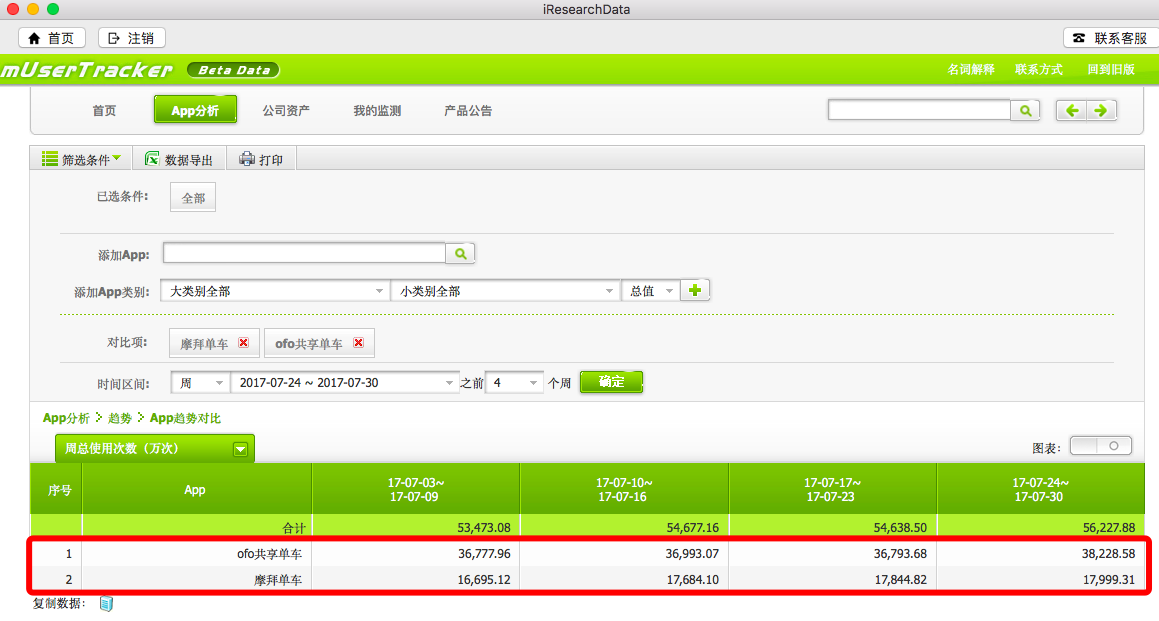
Task: Export data via 数据导出
Action: [179, 159]
